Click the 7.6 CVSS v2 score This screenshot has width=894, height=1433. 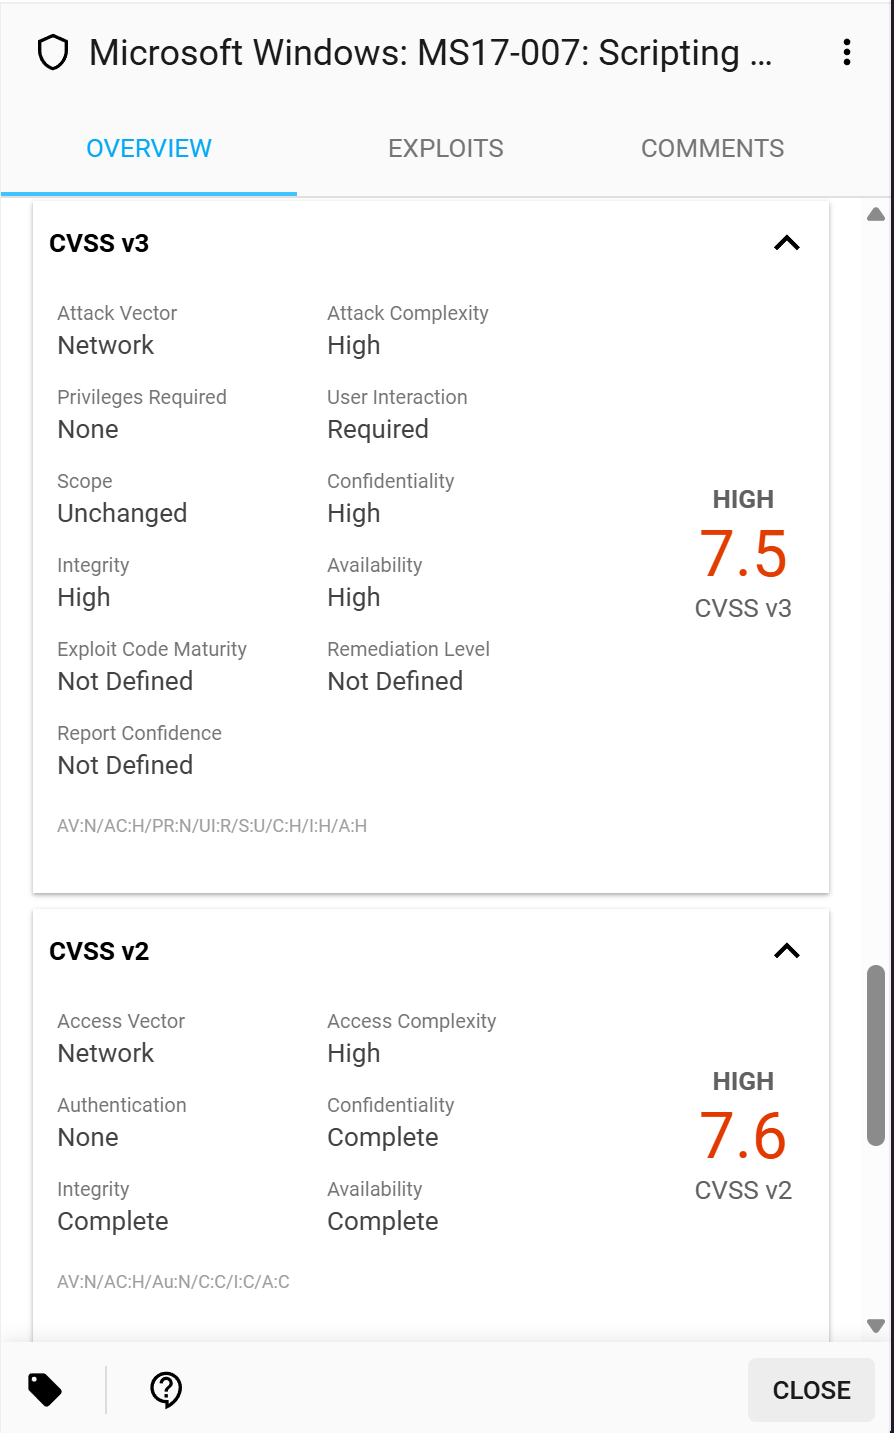(x=743, y=1136)
